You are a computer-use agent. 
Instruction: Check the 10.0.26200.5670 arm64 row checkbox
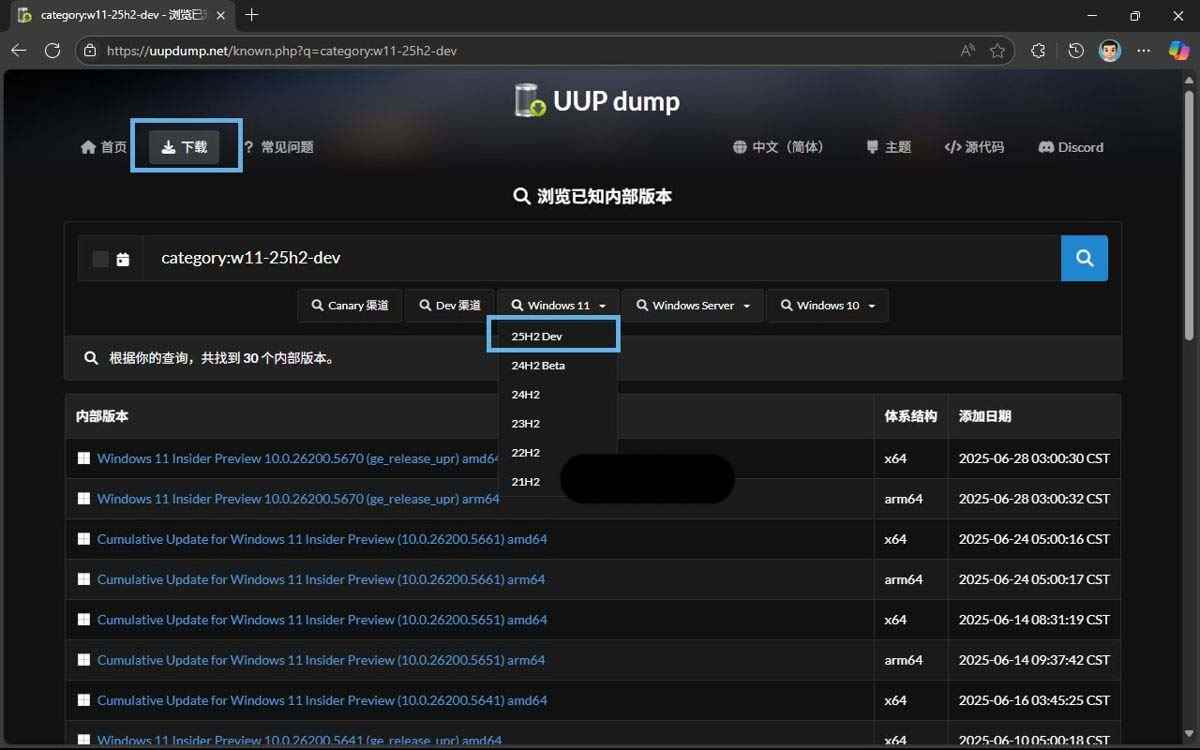pyautogui.click(x=84, y=498)
